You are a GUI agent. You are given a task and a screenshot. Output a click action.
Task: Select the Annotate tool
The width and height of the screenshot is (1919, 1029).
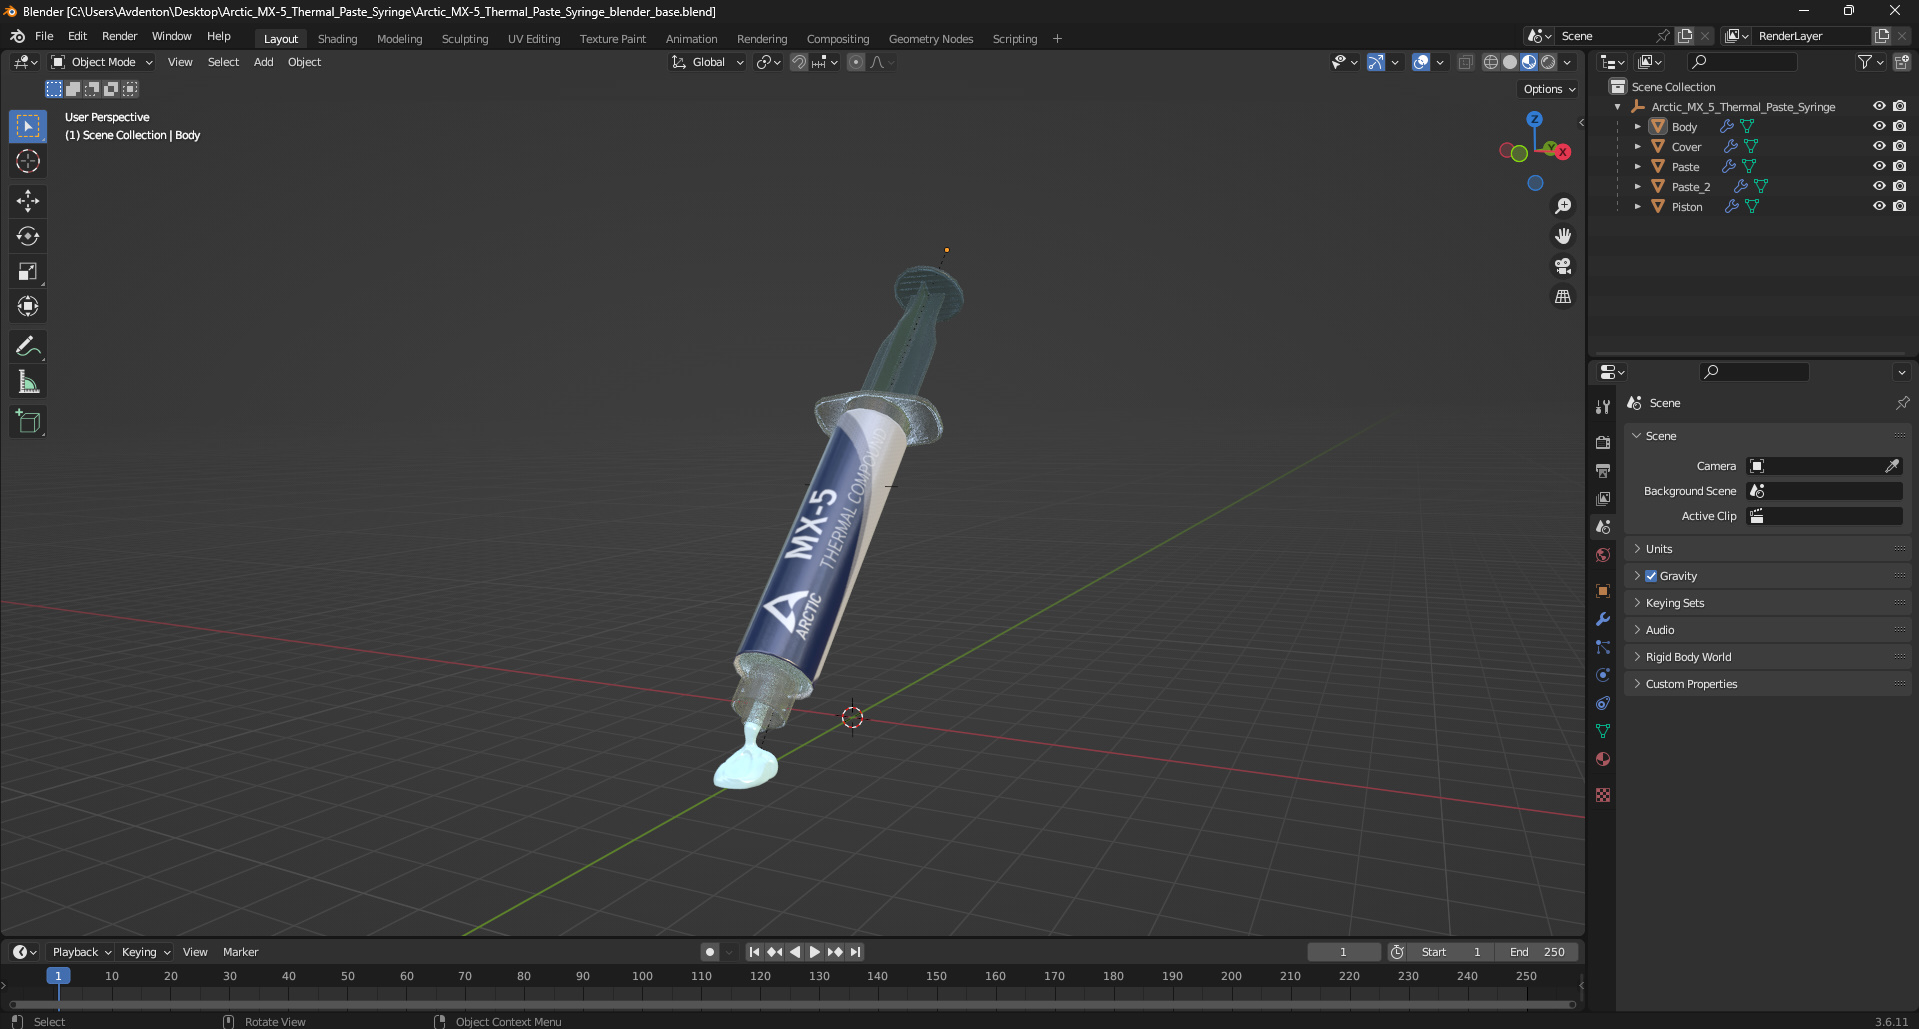[x=28, y=347]
